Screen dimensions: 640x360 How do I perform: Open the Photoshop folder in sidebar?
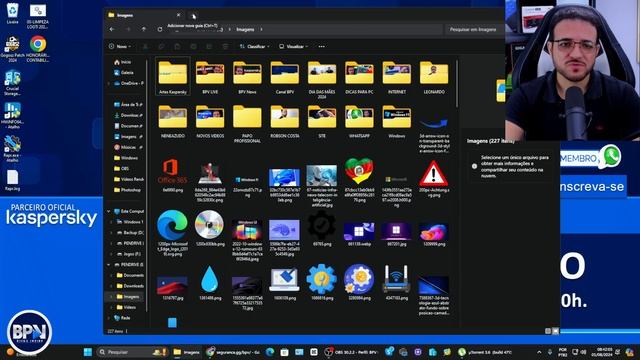point(128,190)
